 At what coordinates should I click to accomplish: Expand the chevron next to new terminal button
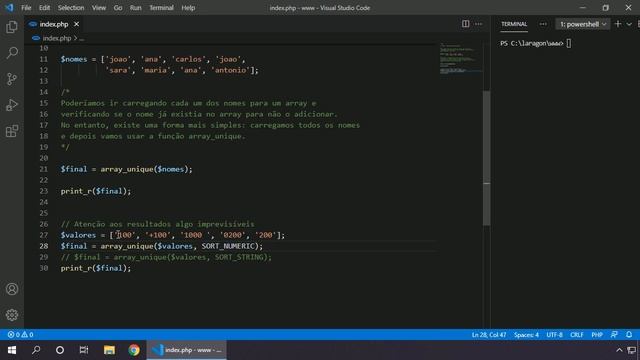pyautogui.click(x=629, y=24)
